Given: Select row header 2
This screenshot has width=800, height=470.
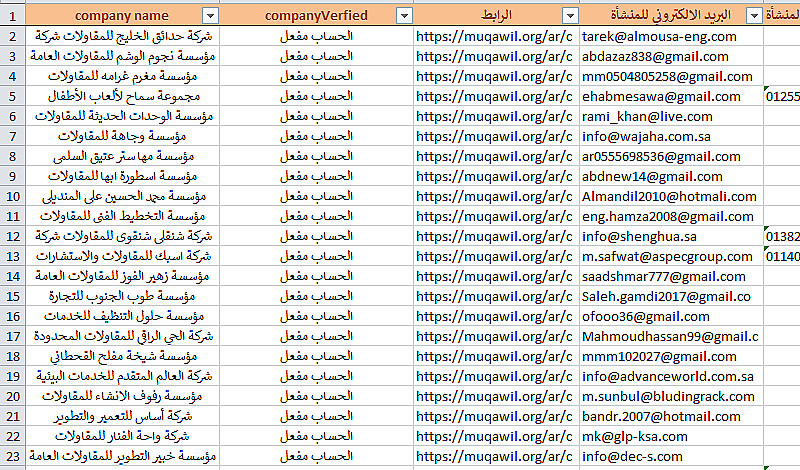Looking at the screenshot, I should 13,36.
